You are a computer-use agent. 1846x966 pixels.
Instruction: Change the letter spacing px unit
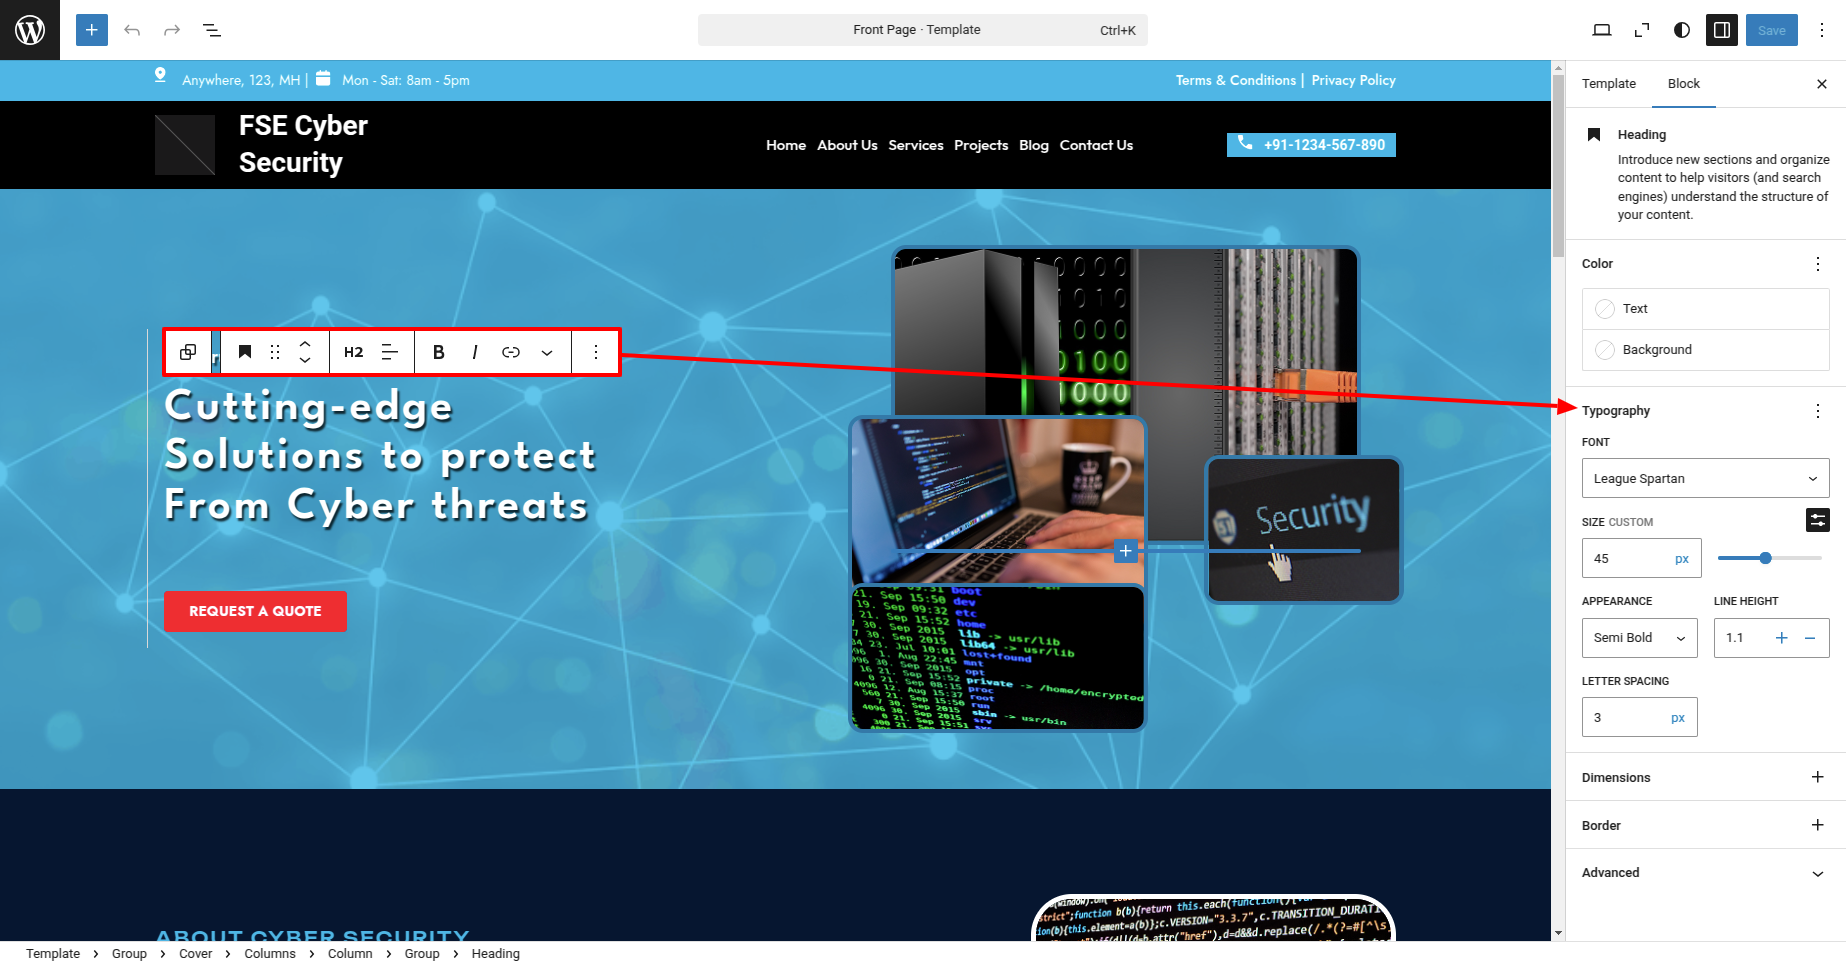[x=1678, y=718]
